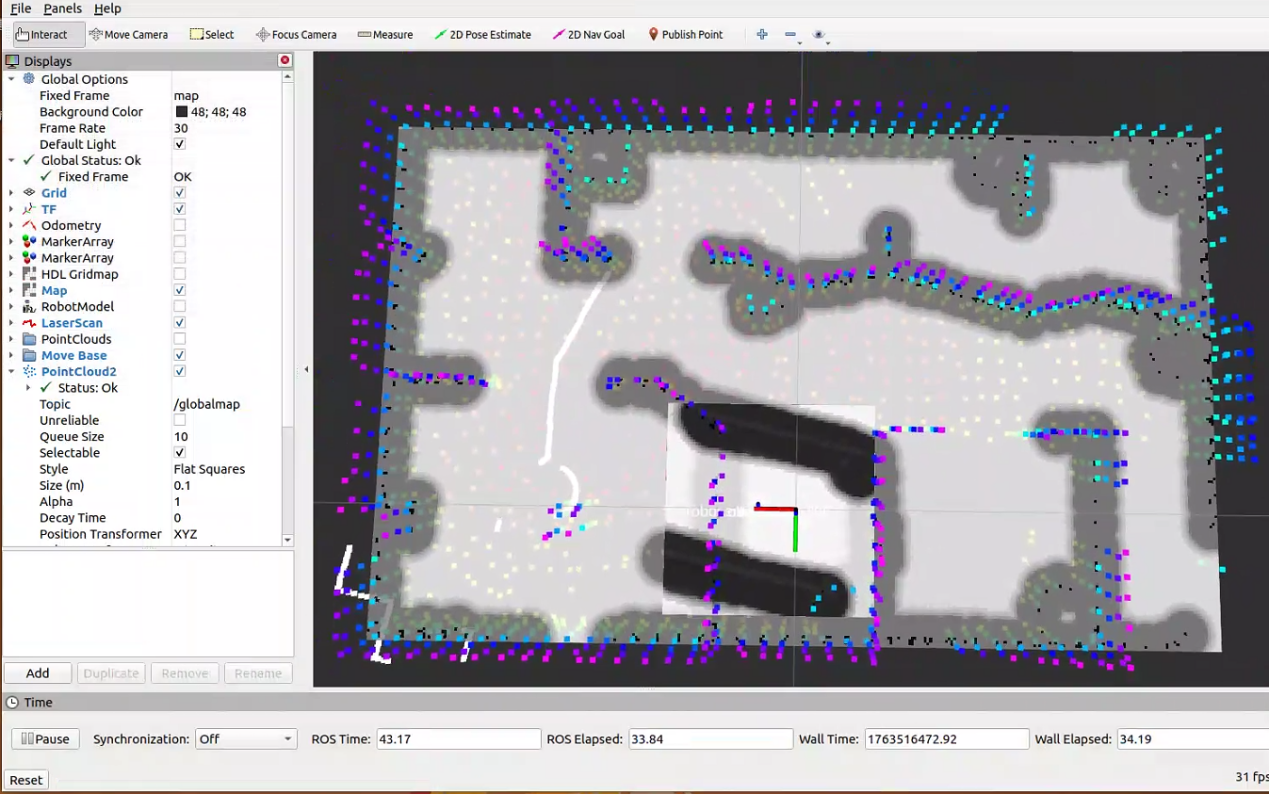This screenshot has width=1269, height=794.
Task: Enable the Odometry display checkbox
Action: pyautogui.click(x=180, y=226)
